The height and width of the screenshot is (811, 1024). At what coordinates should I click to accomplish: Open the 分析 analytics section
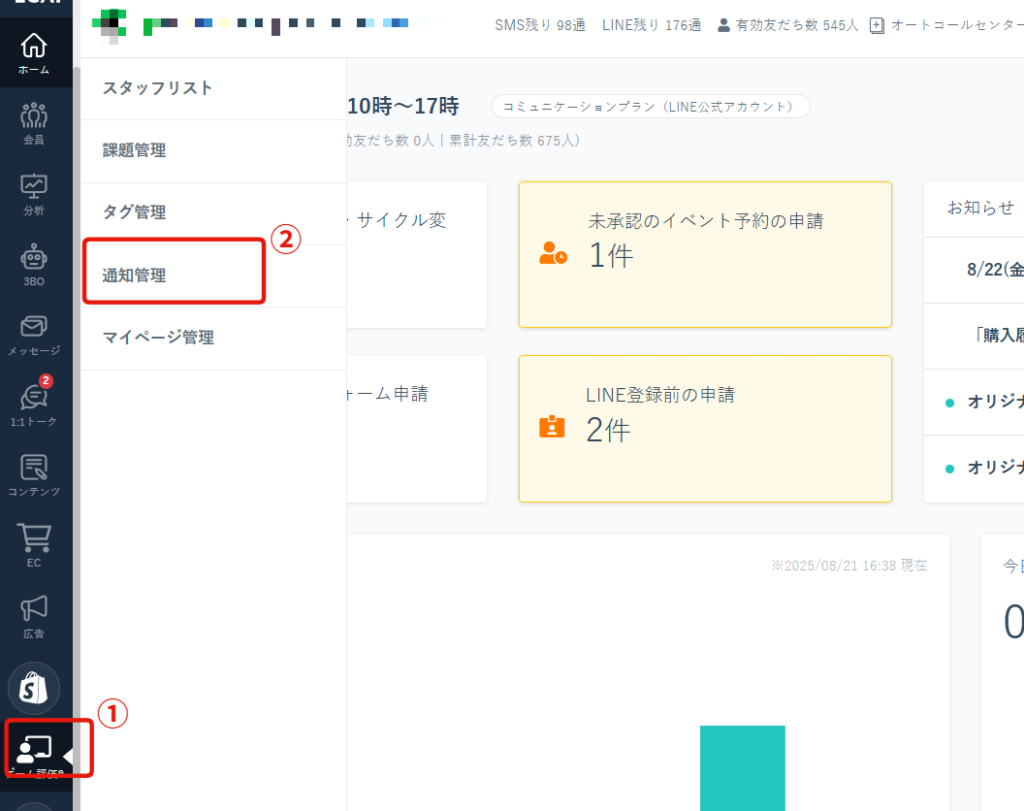[34, 194]
